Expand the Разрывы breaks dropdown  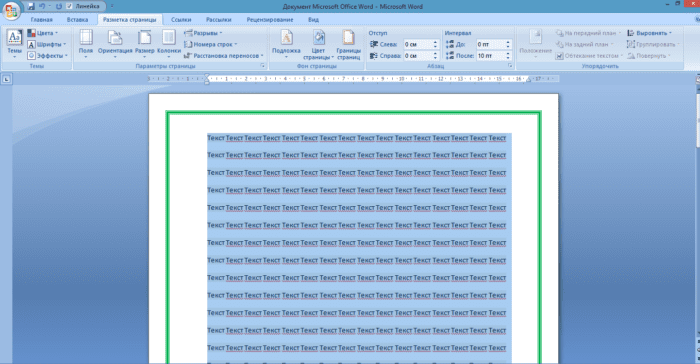203,33
